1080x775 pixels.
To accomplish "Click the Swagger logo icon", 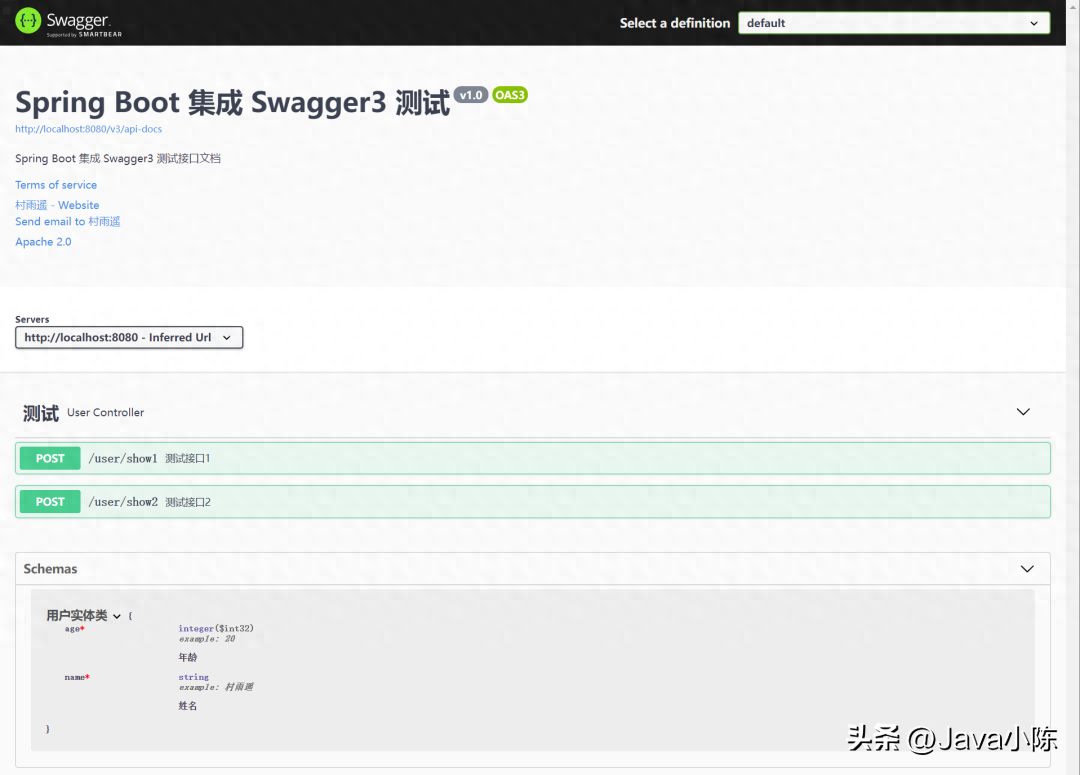I will pos(28,21).
